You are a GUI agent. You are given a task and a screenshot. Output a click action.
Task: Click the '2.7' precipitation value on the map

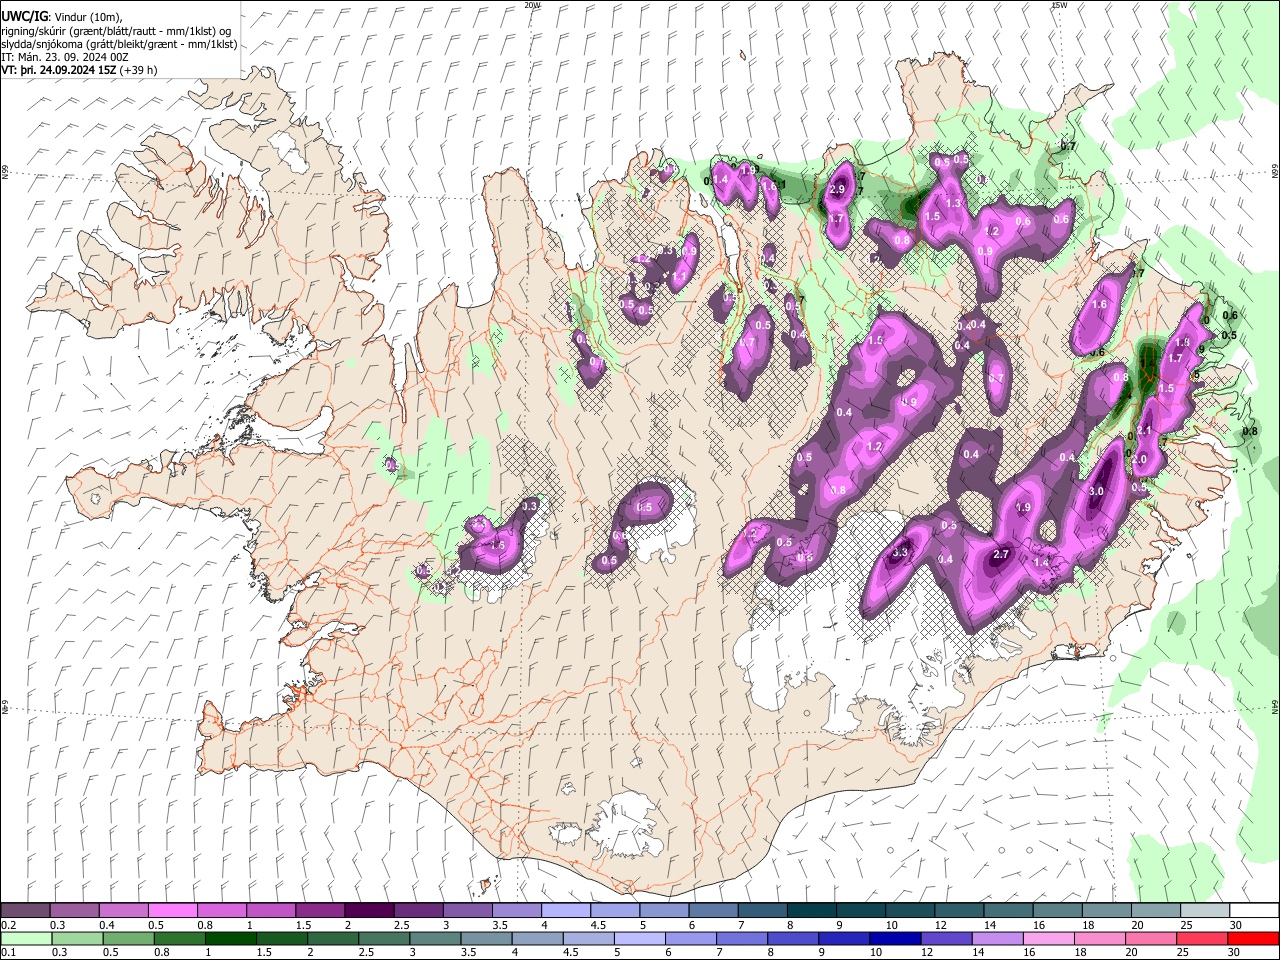(1001, 554)
